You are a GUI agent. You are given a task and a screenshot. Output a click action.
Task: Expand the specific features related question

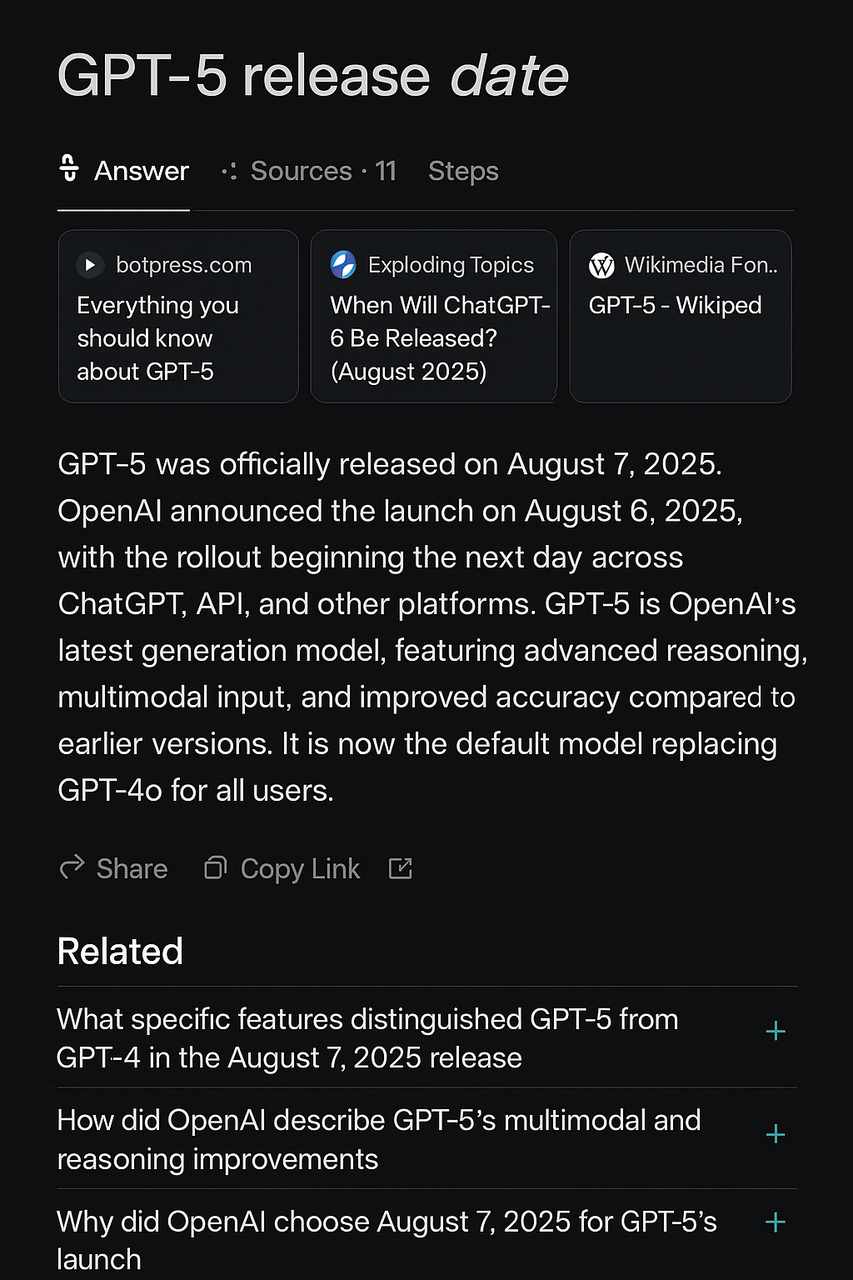[775, 1031]
